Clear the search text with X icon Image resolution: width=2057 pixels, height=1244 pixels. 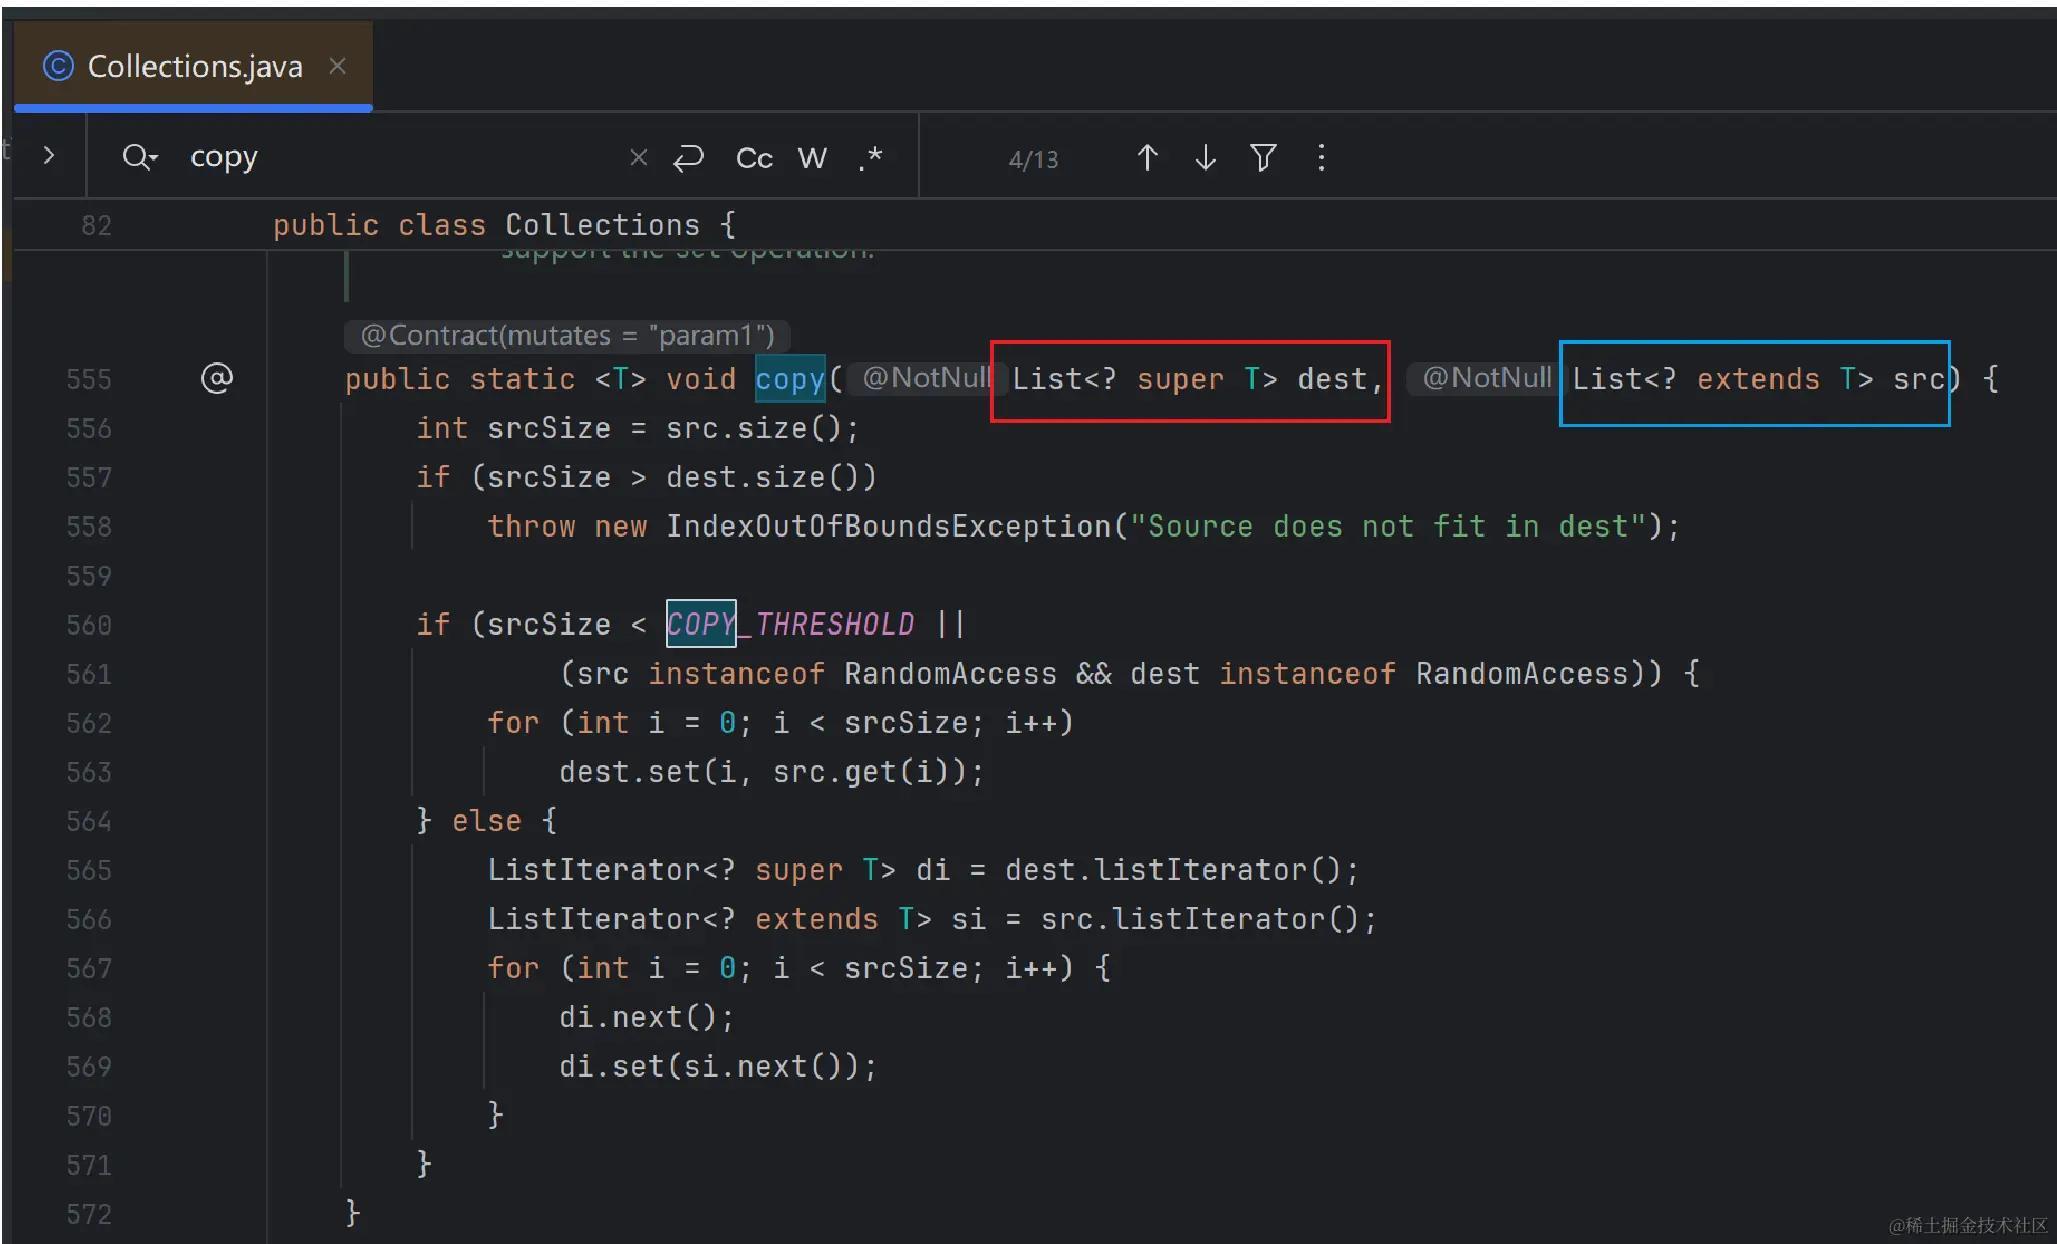(638, 157)
